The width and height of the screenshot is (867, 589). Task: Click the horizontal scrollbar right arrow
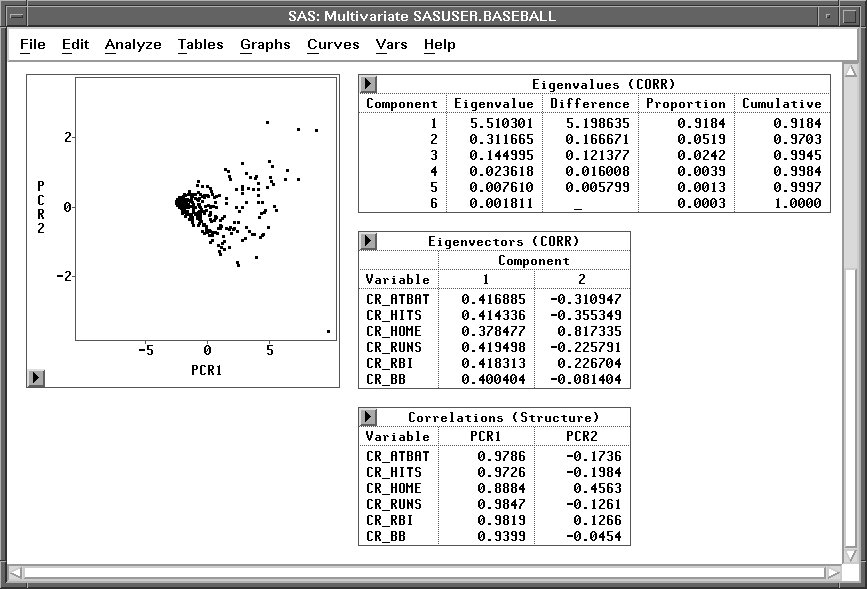835,573
